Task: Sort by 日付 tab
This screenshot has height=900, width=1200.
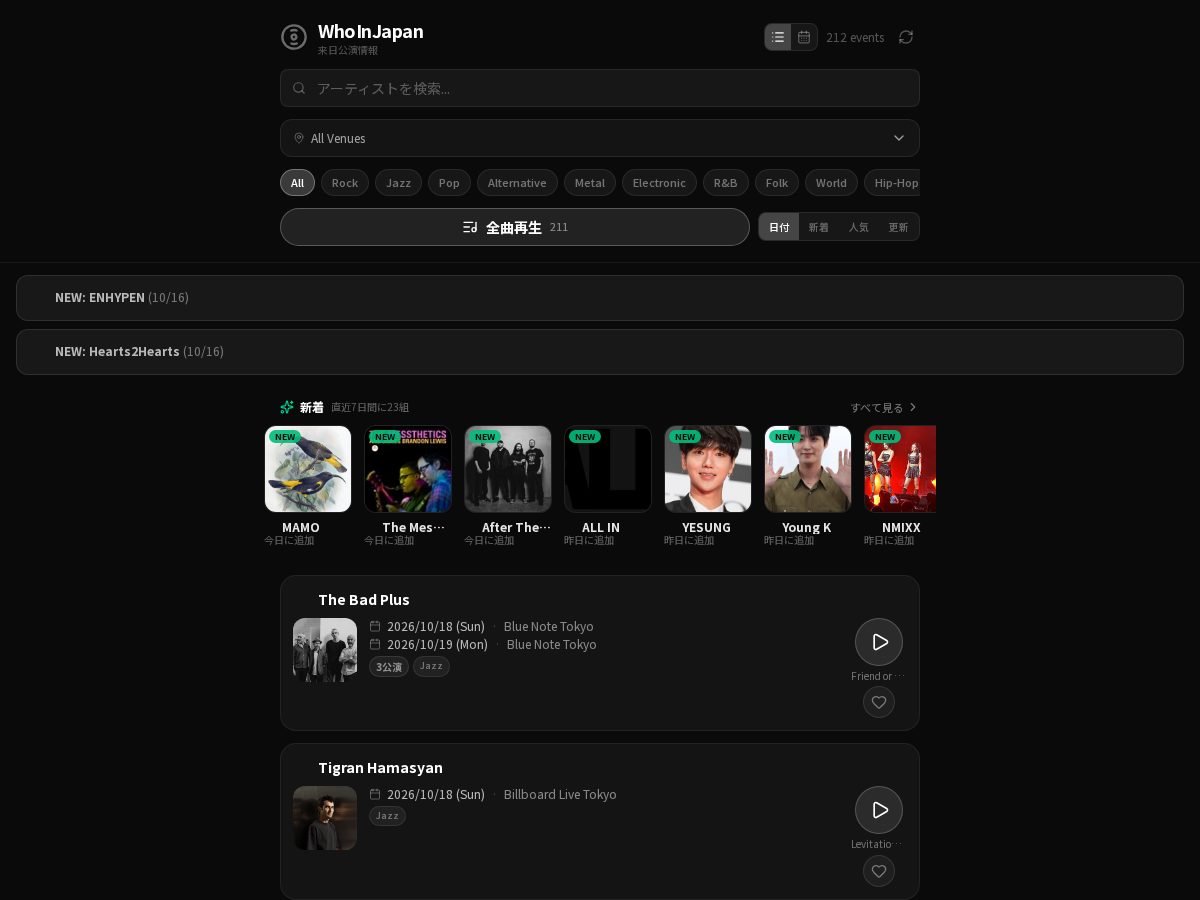Action: 779,227
